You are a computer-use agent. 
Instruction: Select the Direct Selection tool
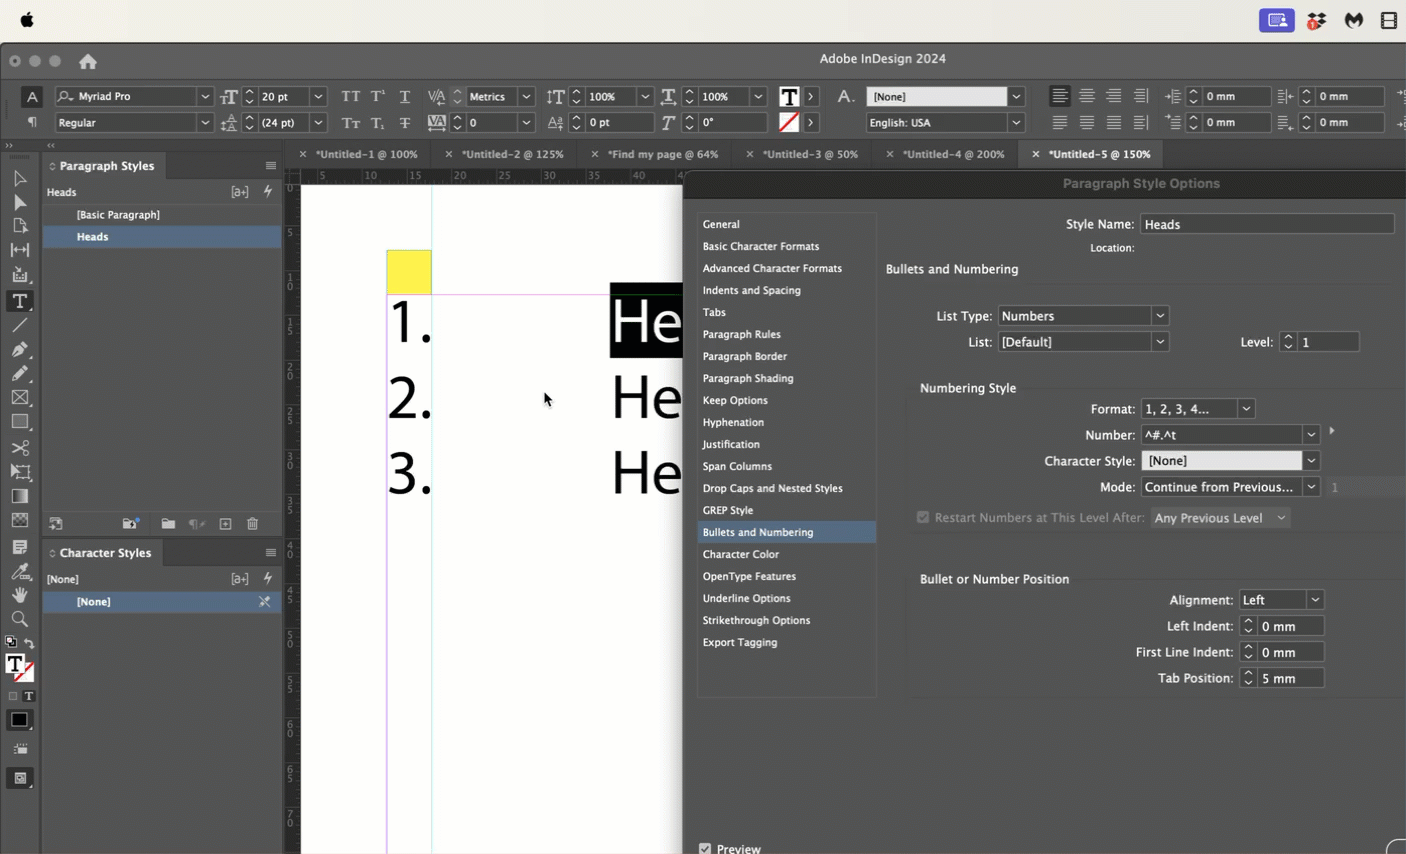(19, 203)
